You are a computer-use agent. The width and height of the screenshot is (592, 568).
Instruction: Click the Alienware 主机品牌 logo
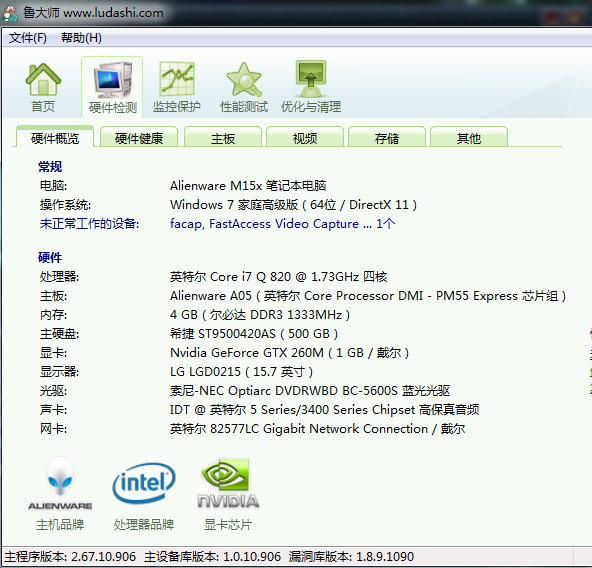pyautogui.click(x=60, y=484)
